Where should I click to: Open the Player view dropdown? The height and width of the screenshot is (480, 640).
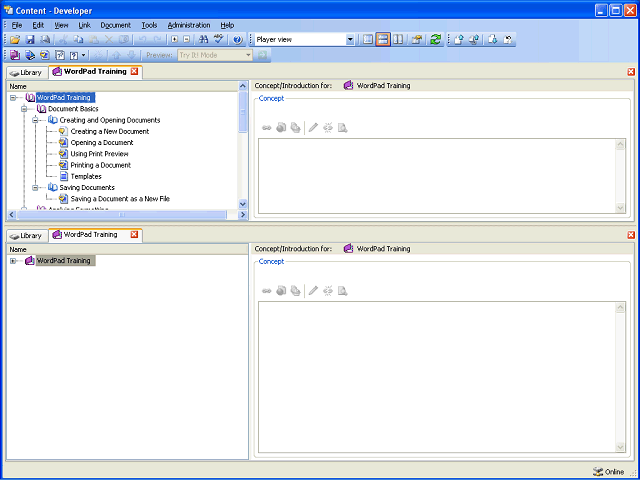[350, 40]
